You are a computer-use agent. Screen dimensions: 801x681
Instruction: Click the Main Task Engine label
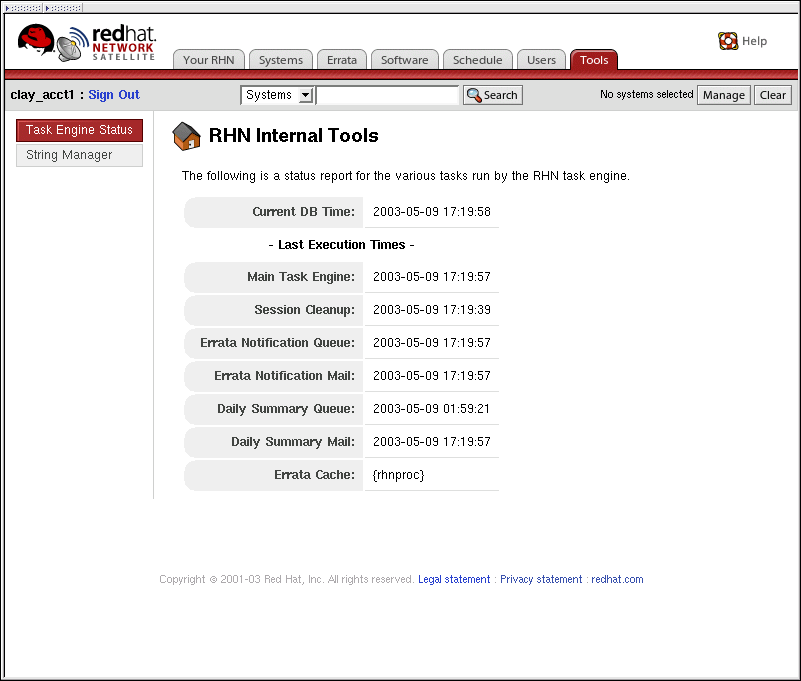301,277
